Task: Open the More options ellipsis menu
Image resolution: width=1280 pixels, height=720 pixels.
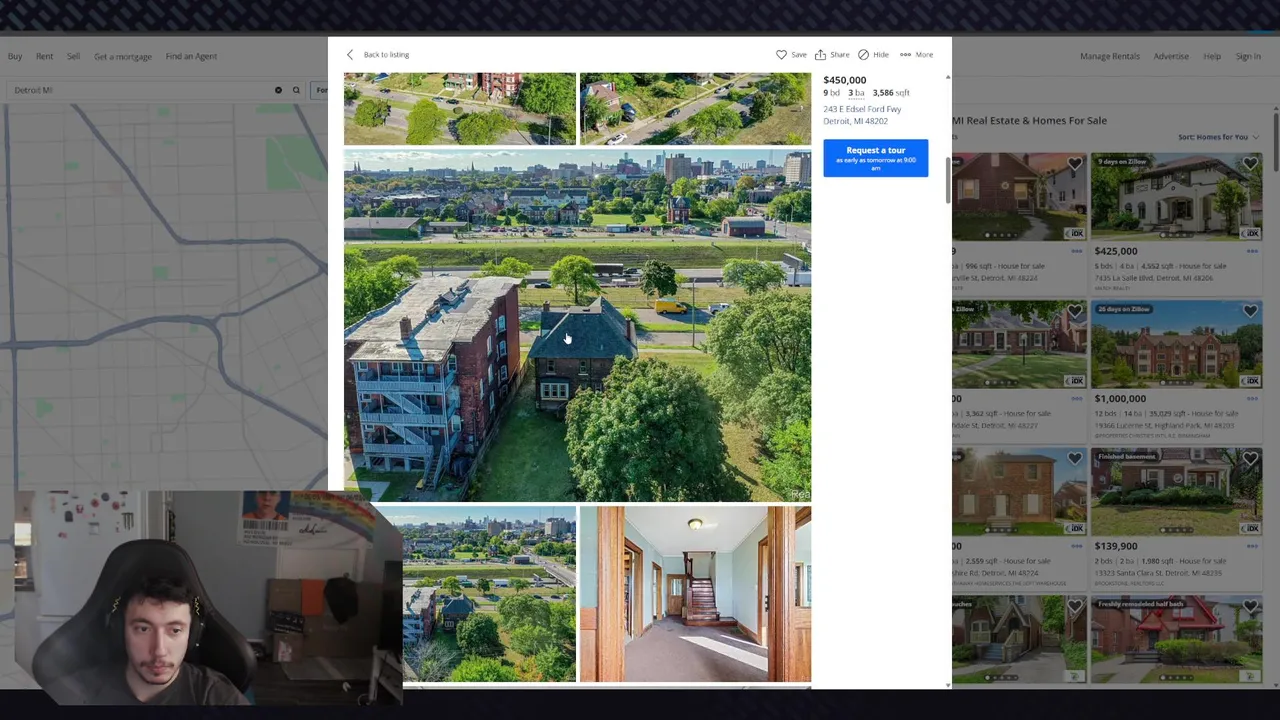Action: coord(905,55)
